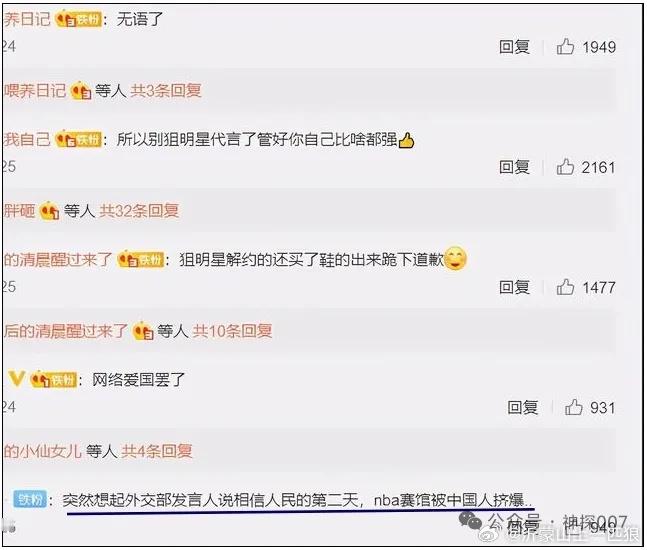Like the comment showing 1477 likes
This screenshot has height=550, width=647.
click(565, 287)
